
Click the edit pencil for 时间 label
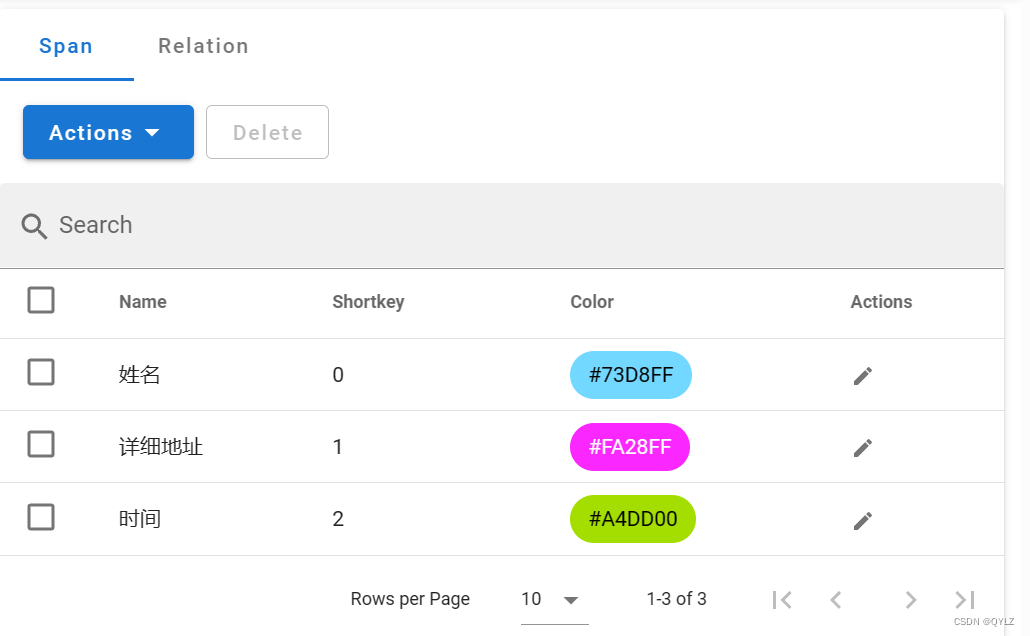tap(862, 520)
